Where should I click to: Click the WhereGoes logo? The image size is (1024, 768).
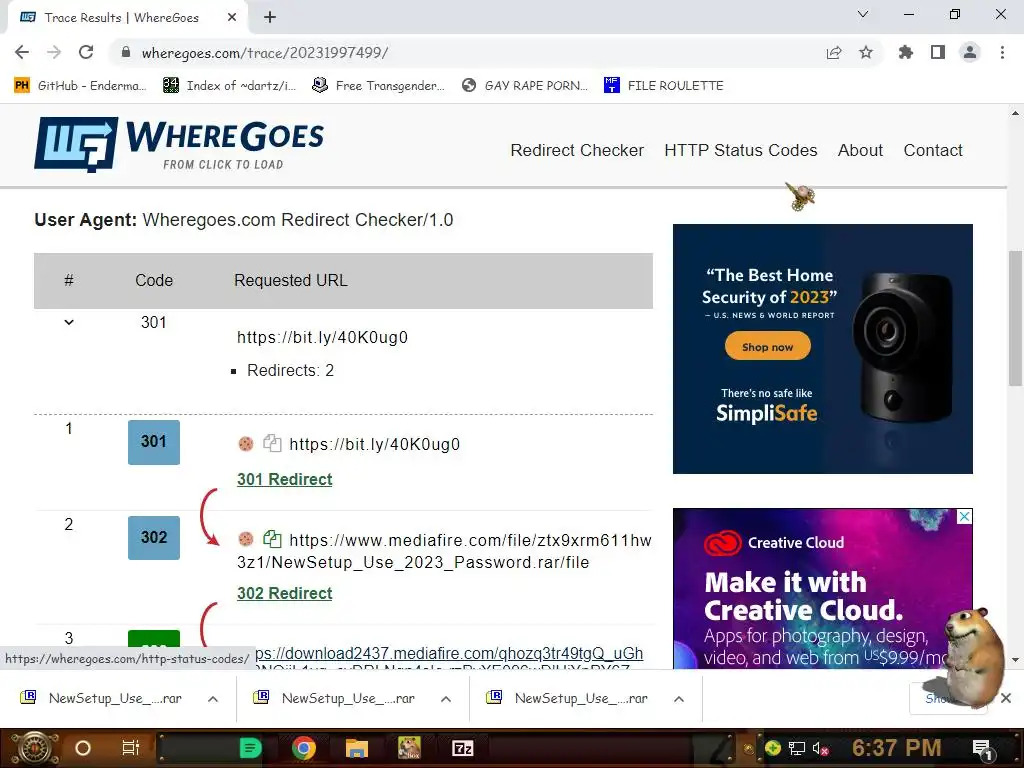click(179, 144)
